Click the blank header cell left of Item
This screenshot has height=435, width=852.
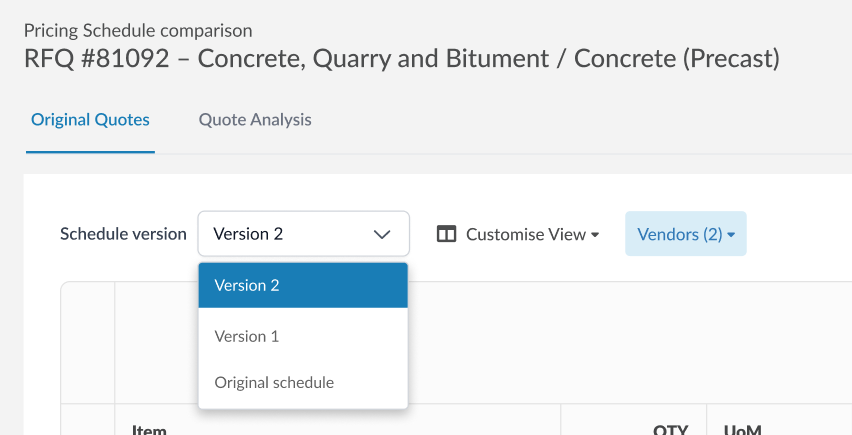[88, 422]
